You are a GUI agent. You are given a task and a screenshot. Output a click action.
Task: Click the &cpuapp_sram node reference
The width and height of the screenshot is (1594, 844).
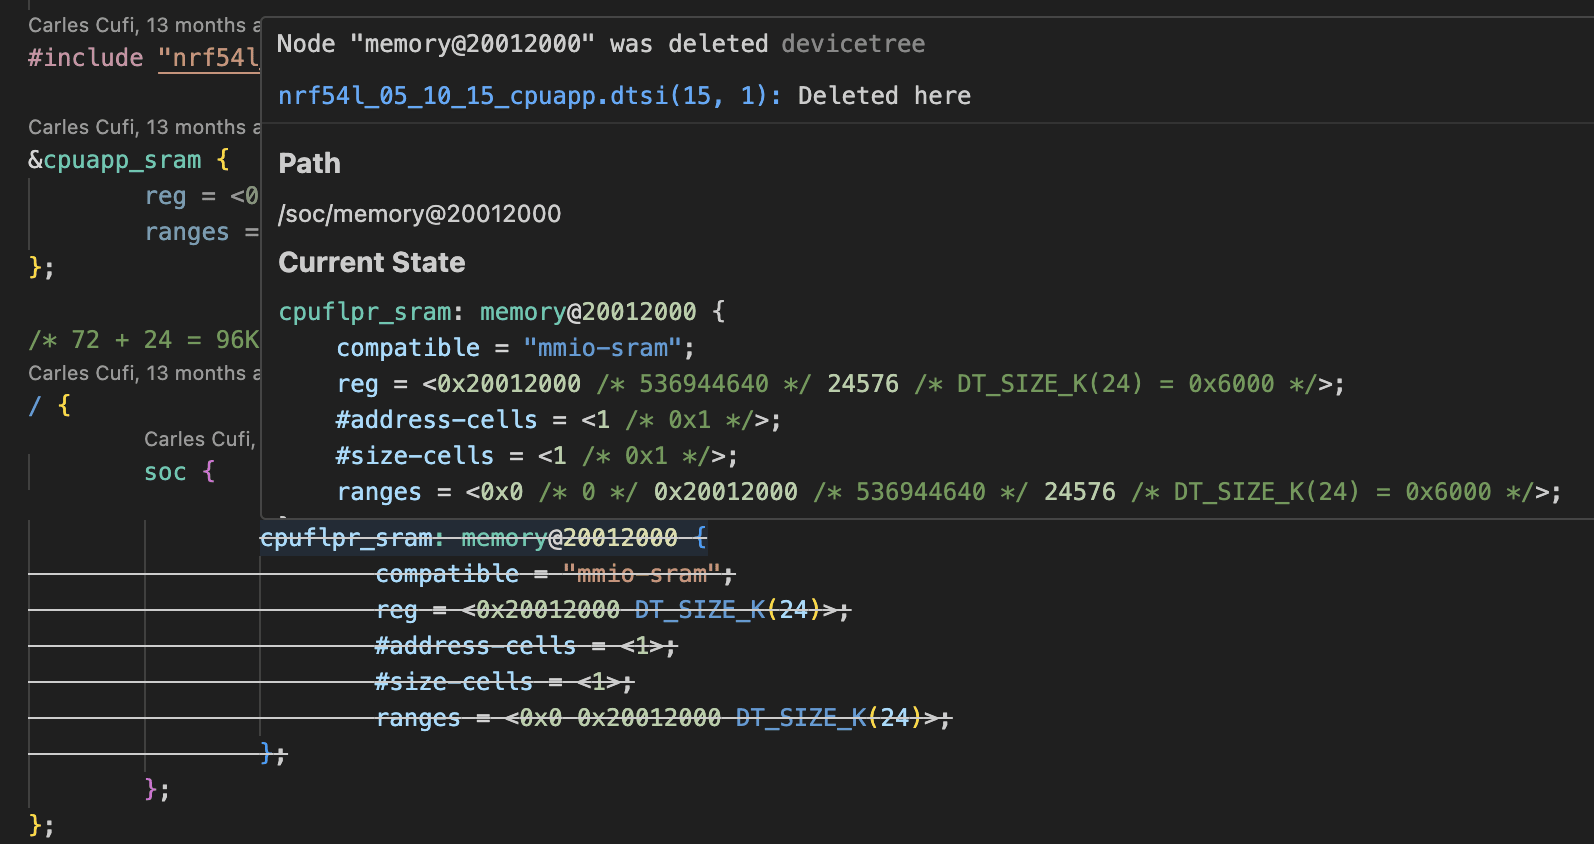115,160
